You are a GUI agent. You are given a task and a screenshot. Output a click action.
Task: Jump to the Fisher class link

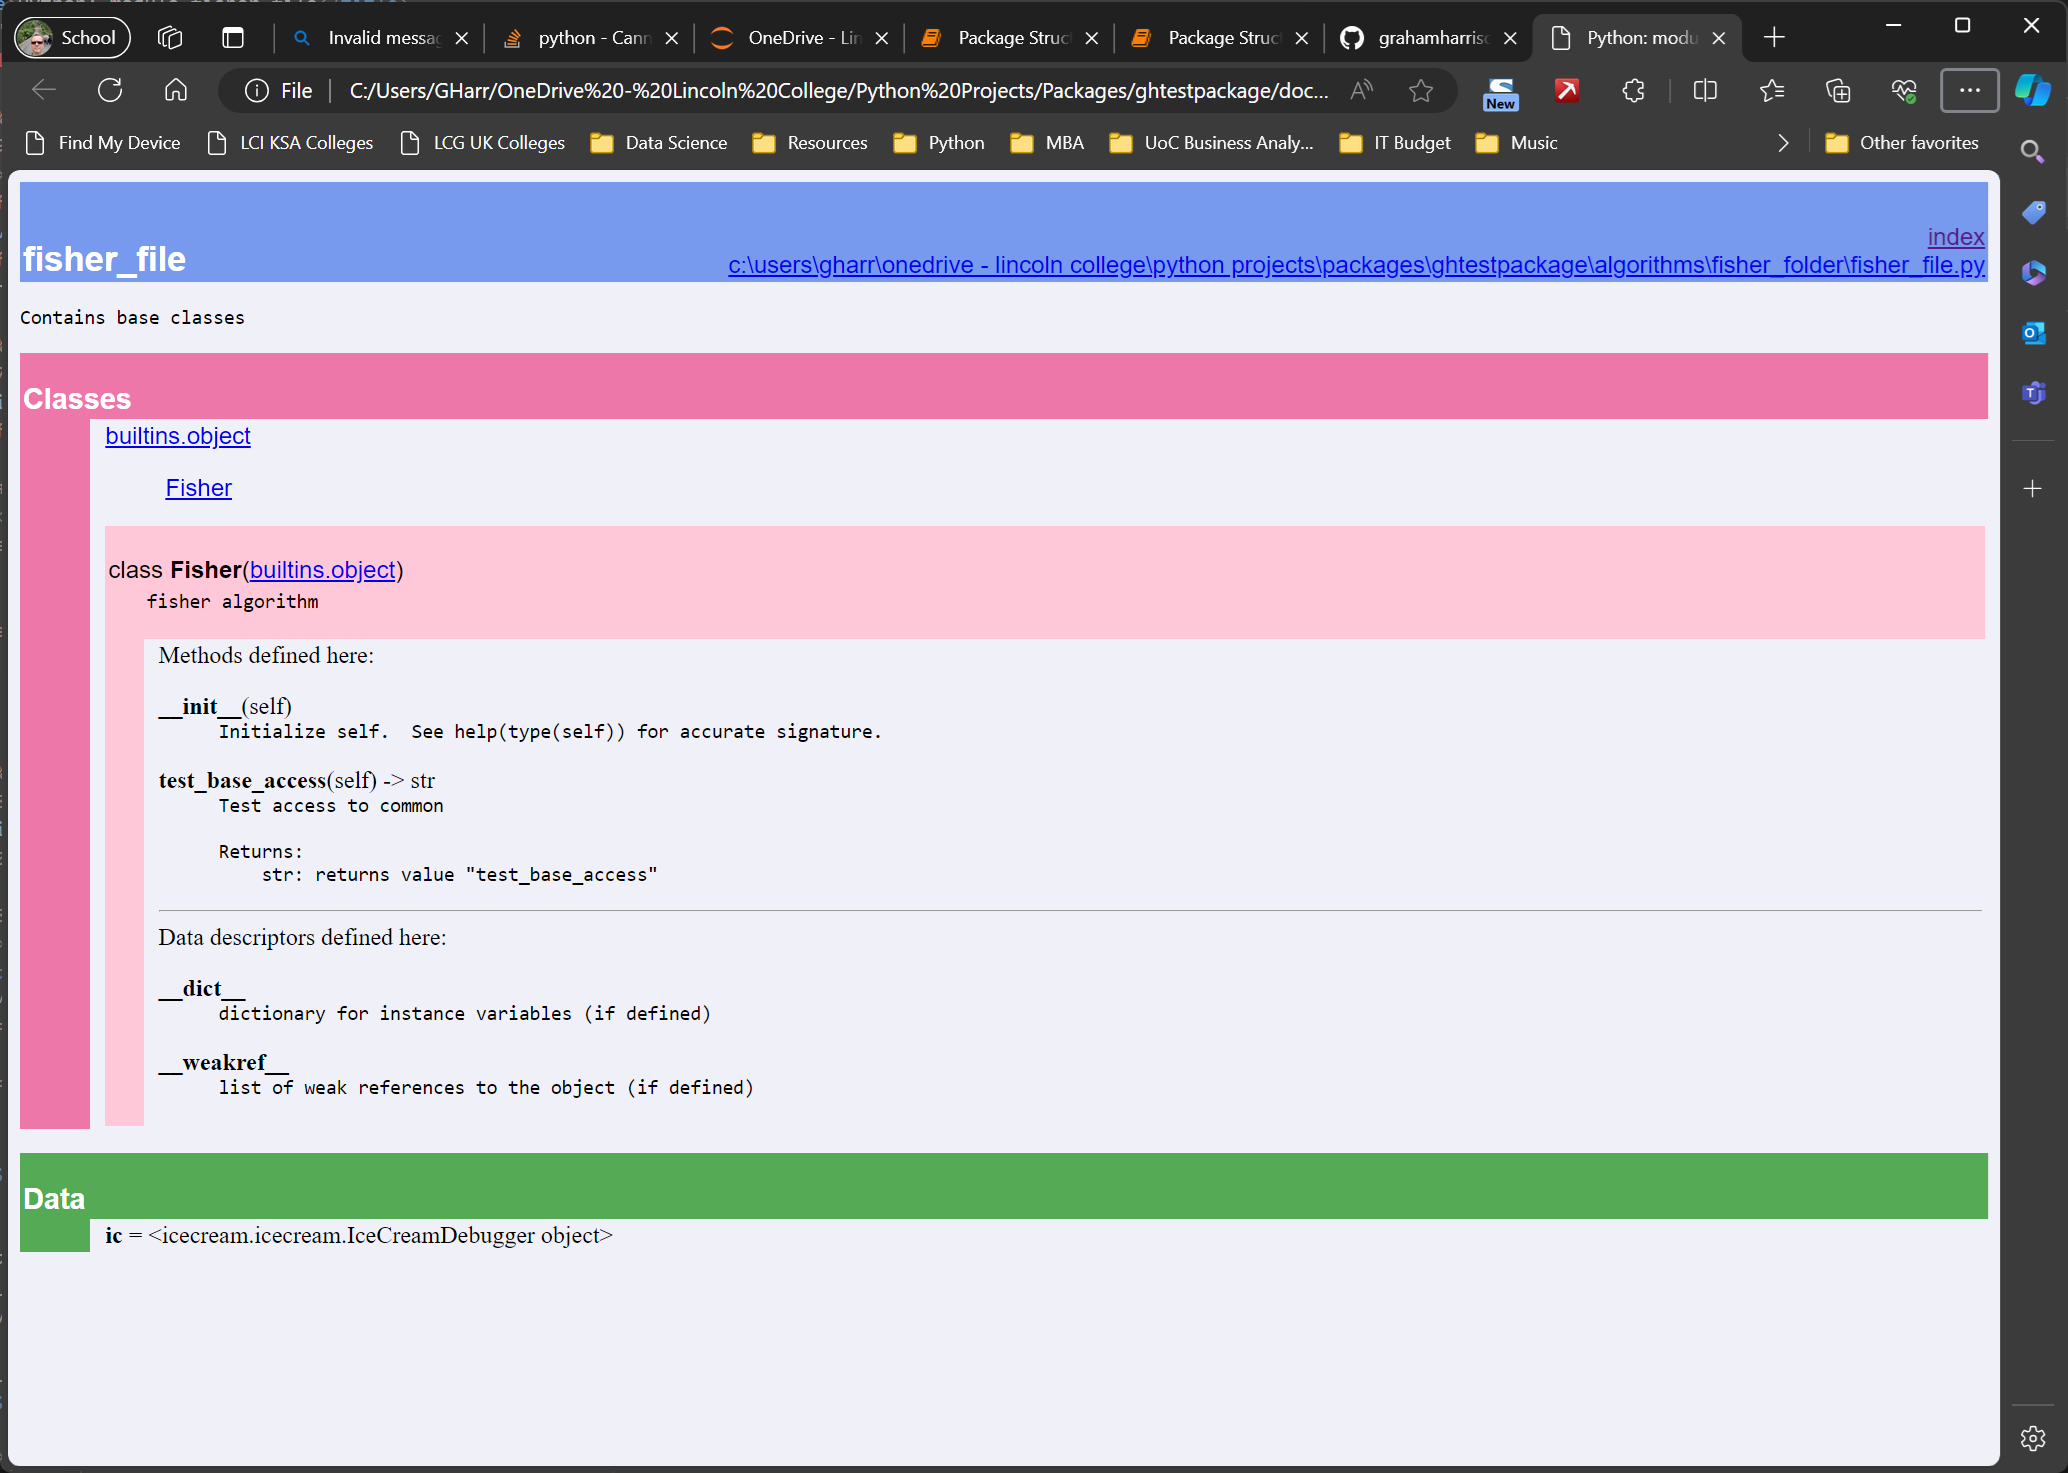pyautogui.click(x=198, y=488)
